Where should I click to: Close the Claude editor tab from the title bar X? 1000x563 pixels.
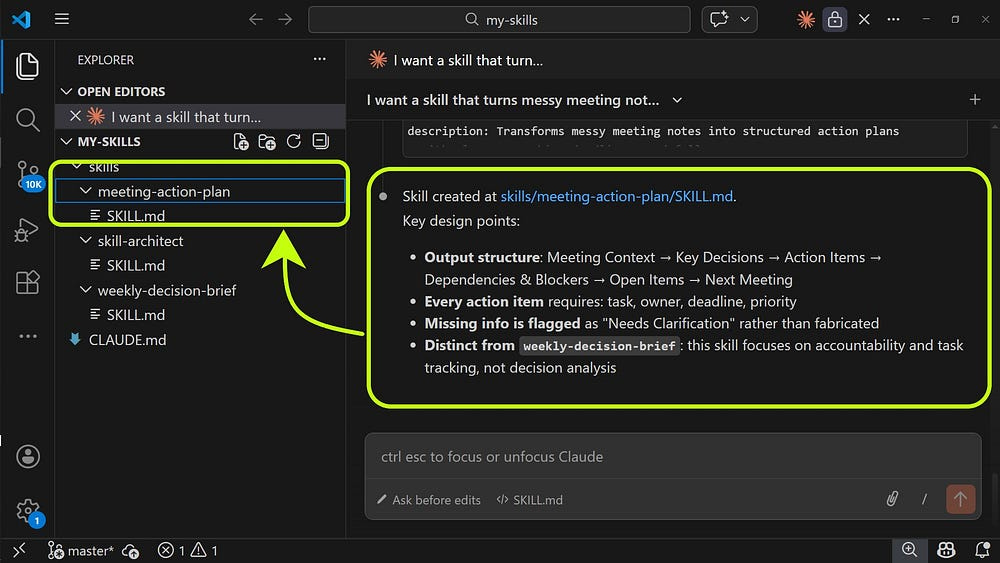click(864, 20)
